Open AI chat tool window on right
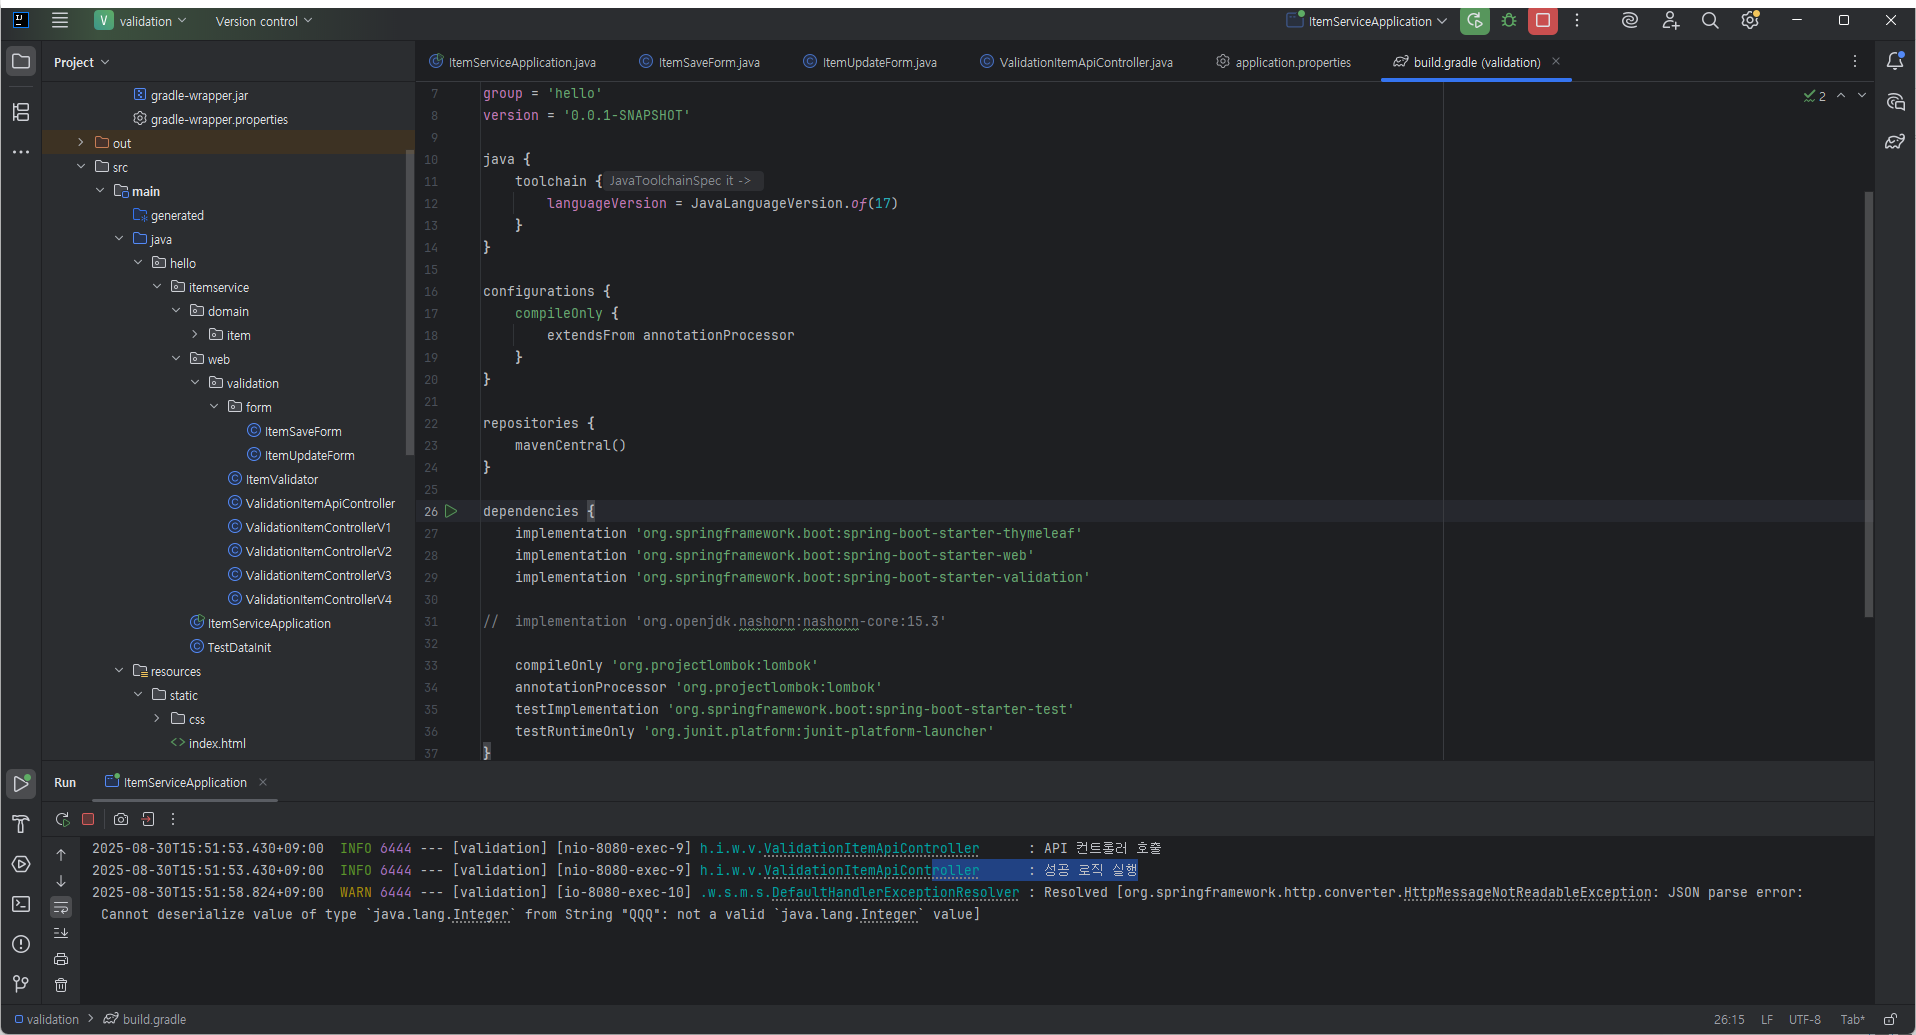Image resolution: width=1916 pixels, height=1035 pixels. click(x=1895, y=102)
